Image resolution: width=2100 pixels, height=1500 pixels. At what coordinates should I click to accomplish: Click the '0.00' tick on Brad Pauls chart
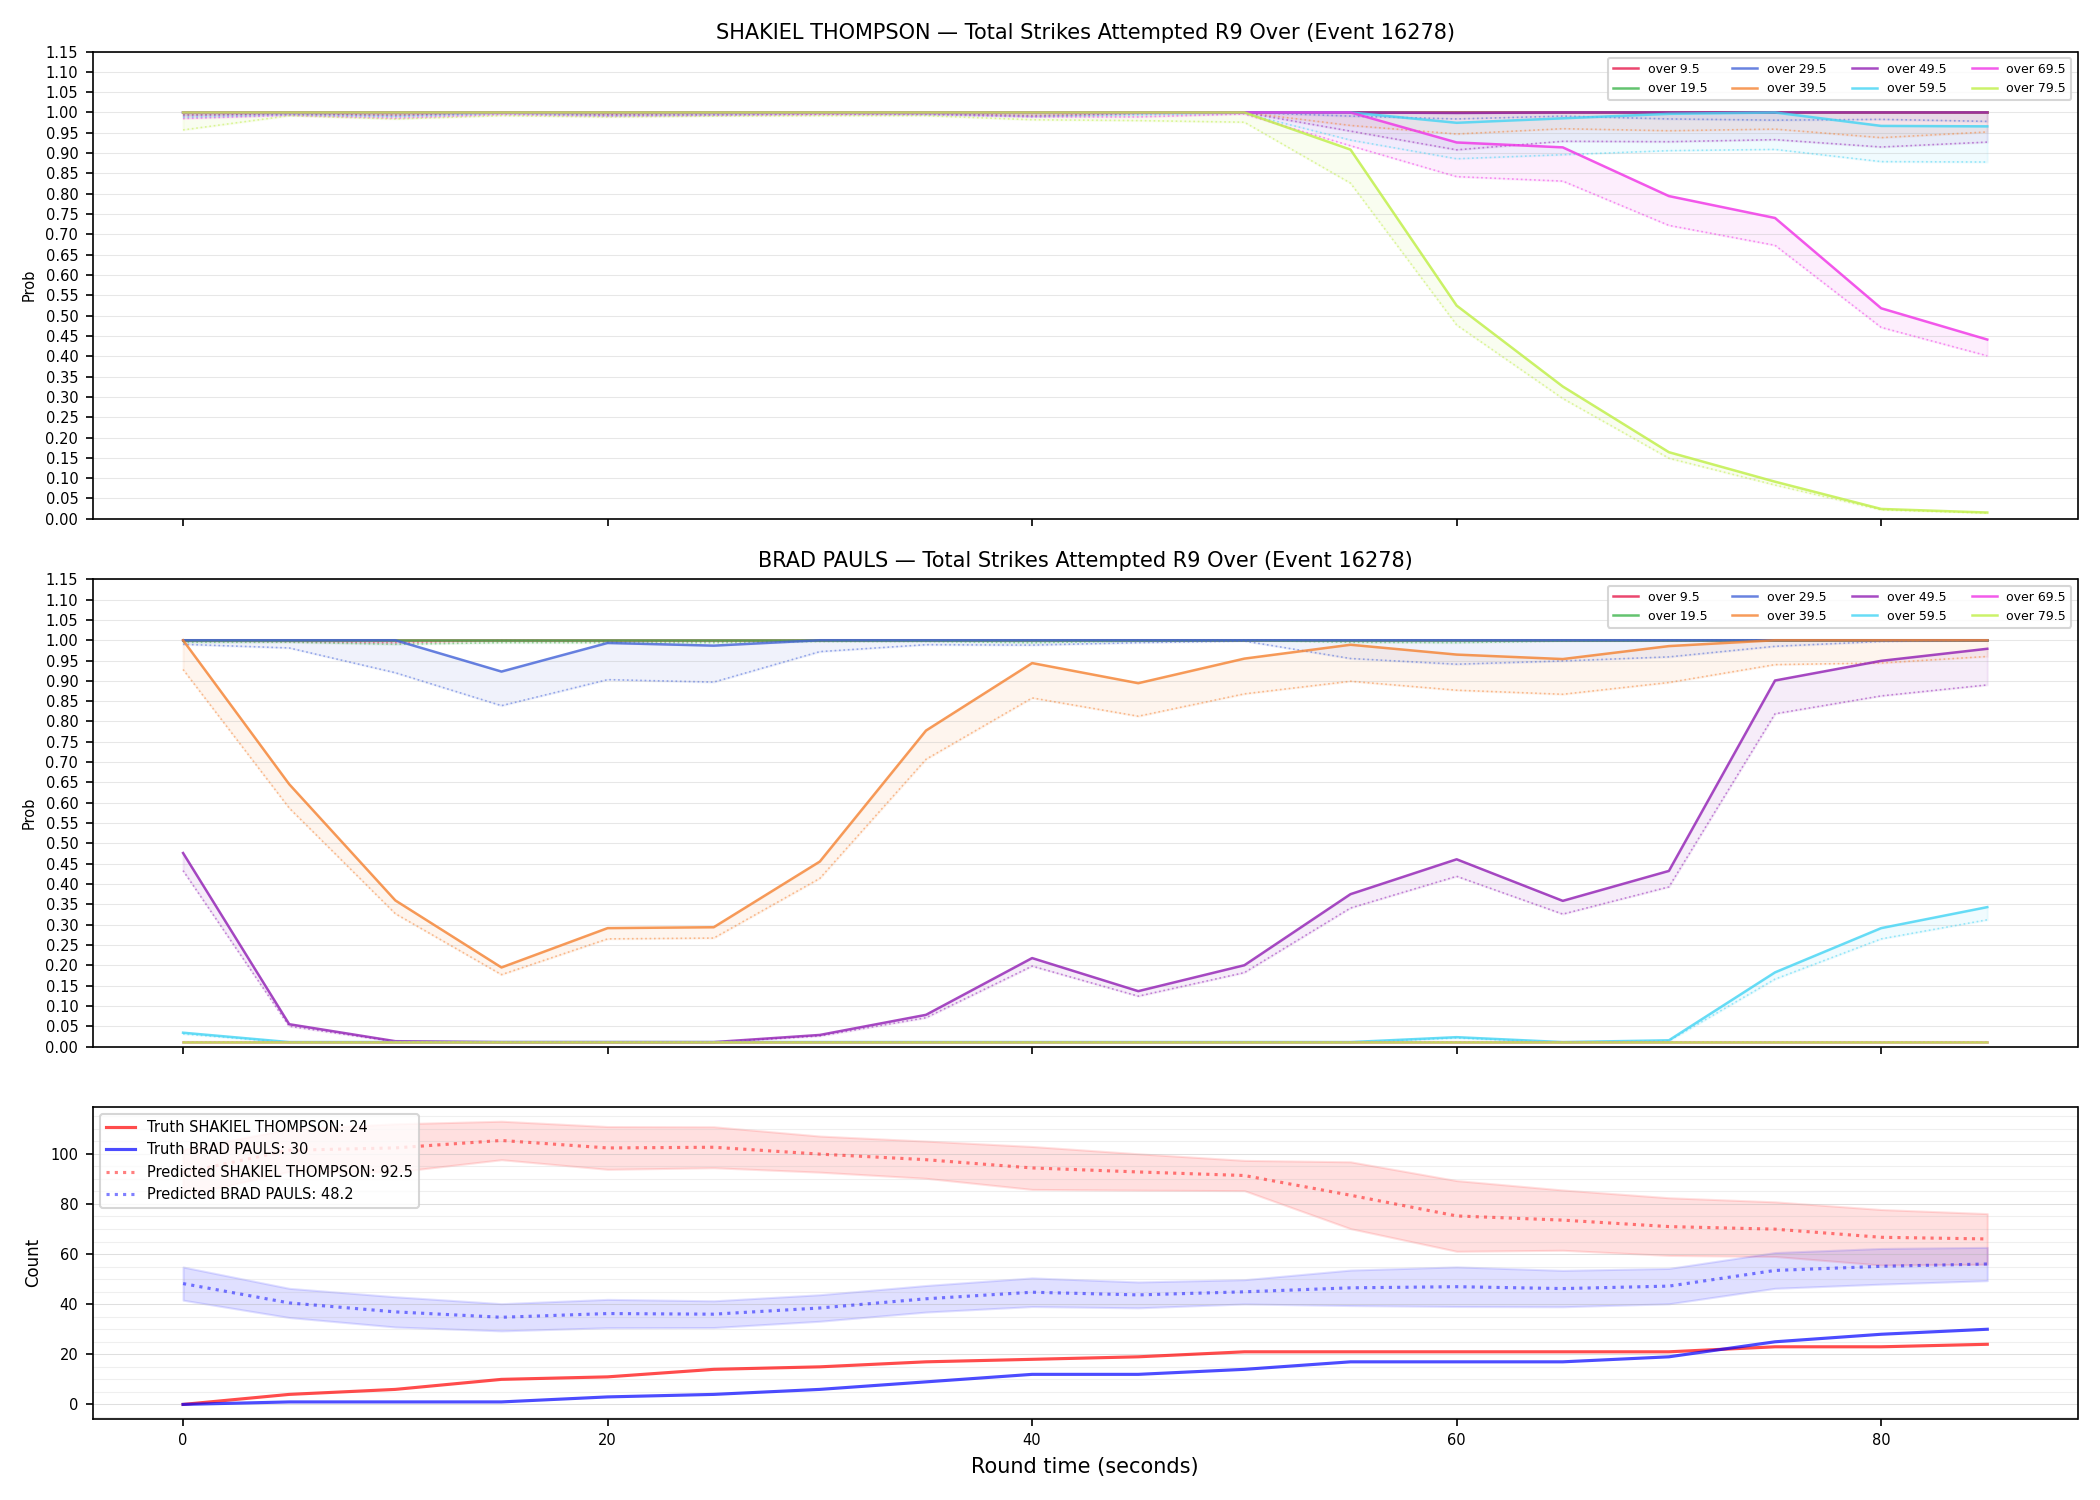coord(62,1047)
